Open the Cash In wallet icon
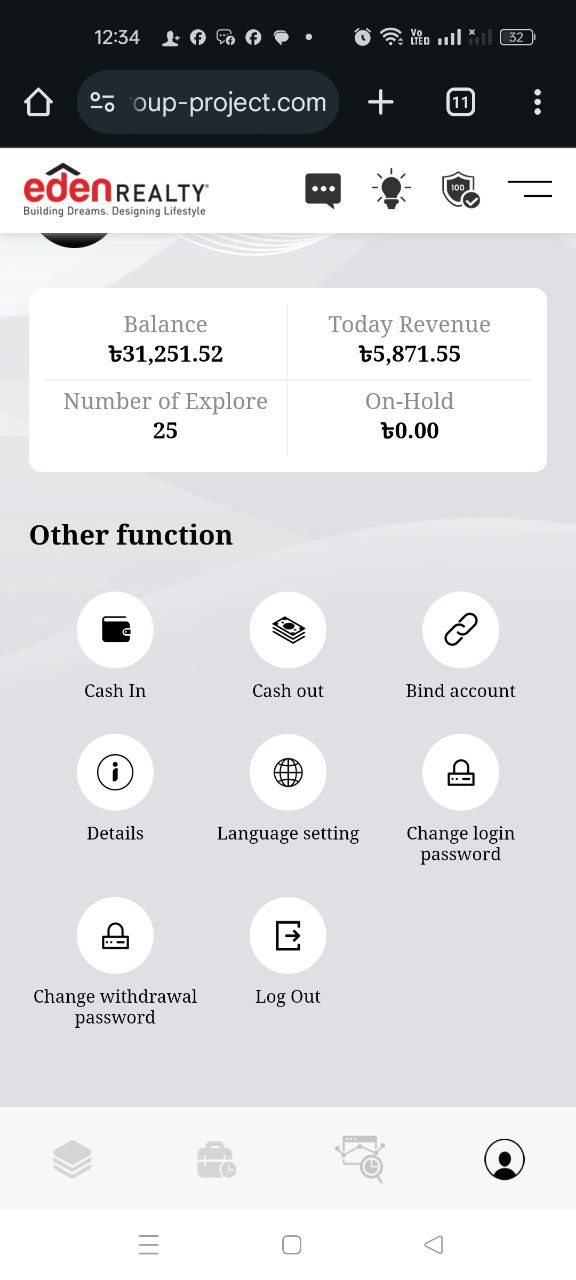Image resolution: width=576 pixels, height=1280 pixels. 115,629
